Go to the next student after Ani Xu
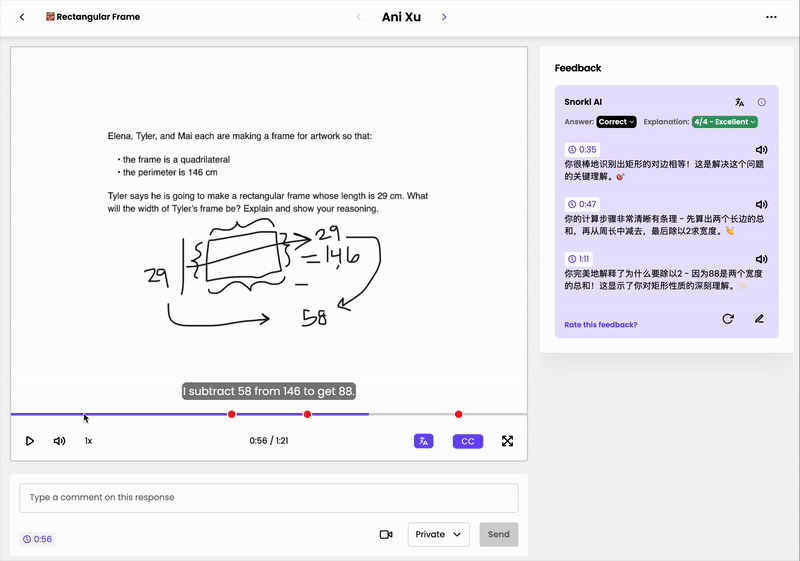Screen dimensions: 800x561 click(444, 17)
